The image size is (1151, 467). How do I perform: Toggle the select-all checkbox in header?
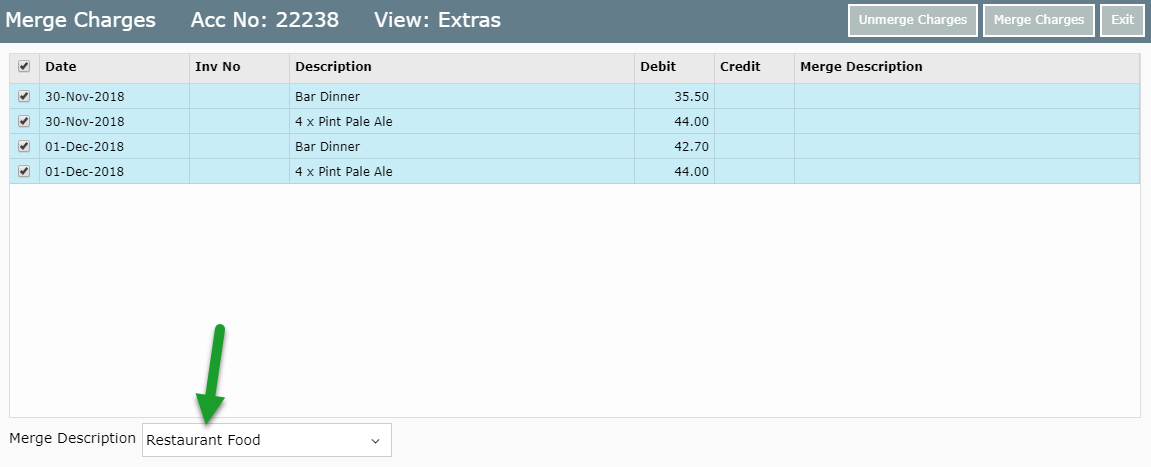24,67
